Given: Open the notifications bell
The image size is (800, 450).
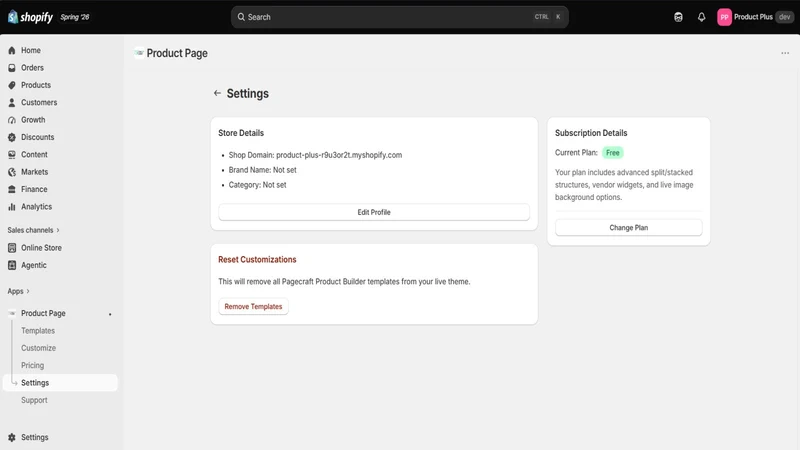Looking at the screenshot, I should pyautogui.click(x=702, y=17).
